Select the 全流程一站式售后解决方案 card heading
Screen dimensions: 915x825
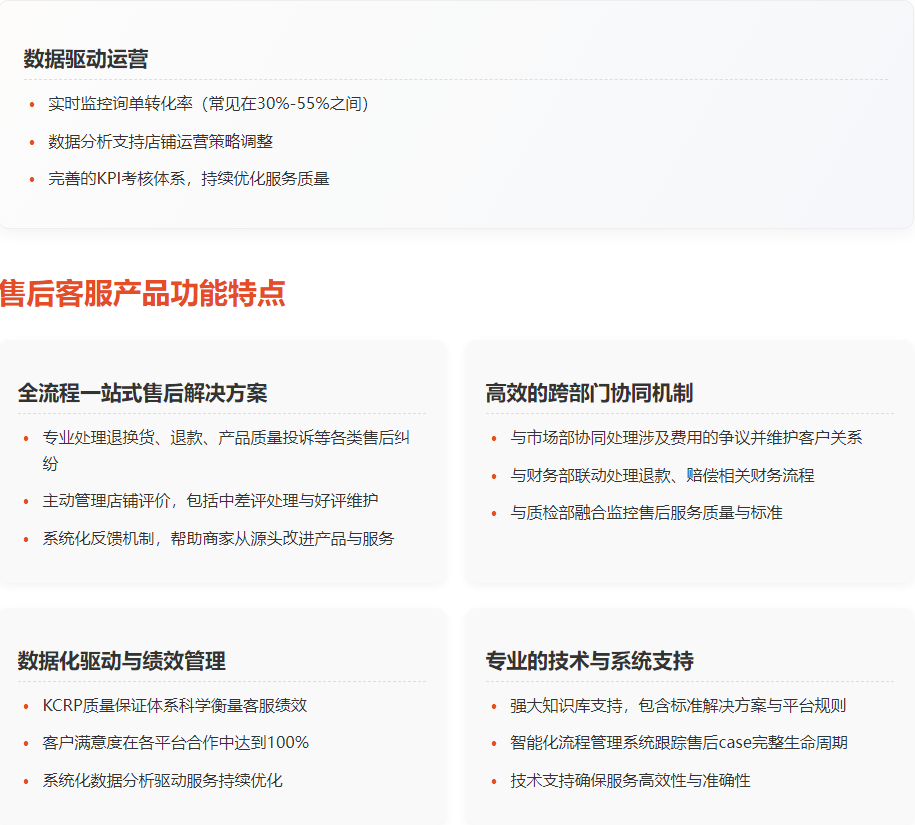coord(142,393)
